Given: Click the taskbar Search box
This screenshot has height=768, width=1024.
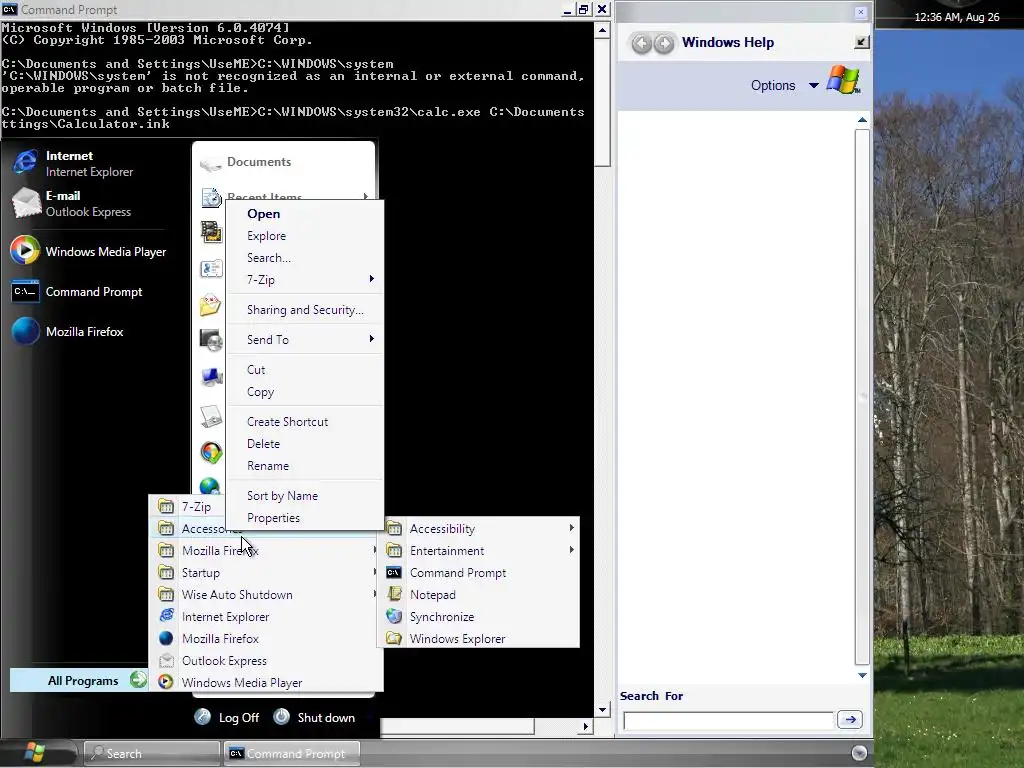Looking at the screenshot, I should point(152,753).
